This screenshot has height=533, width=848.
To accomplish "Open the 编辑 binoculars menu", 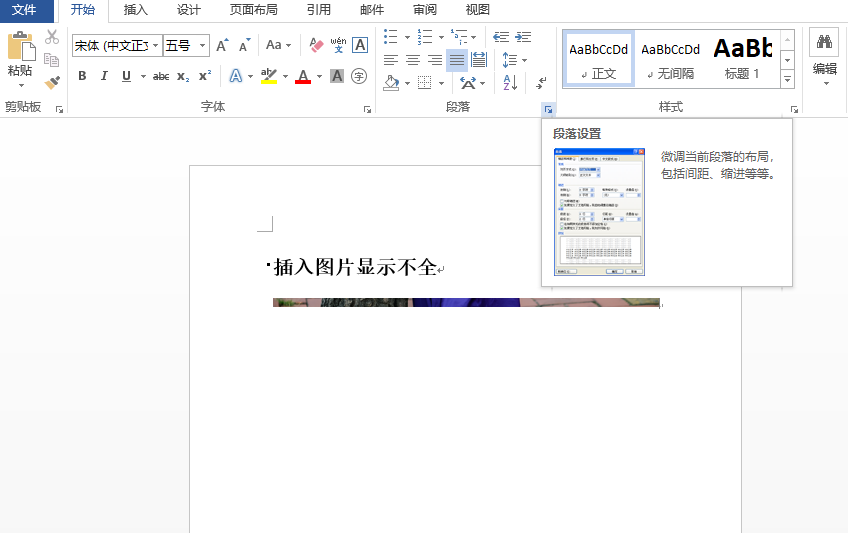I will [x=824, y=58].
